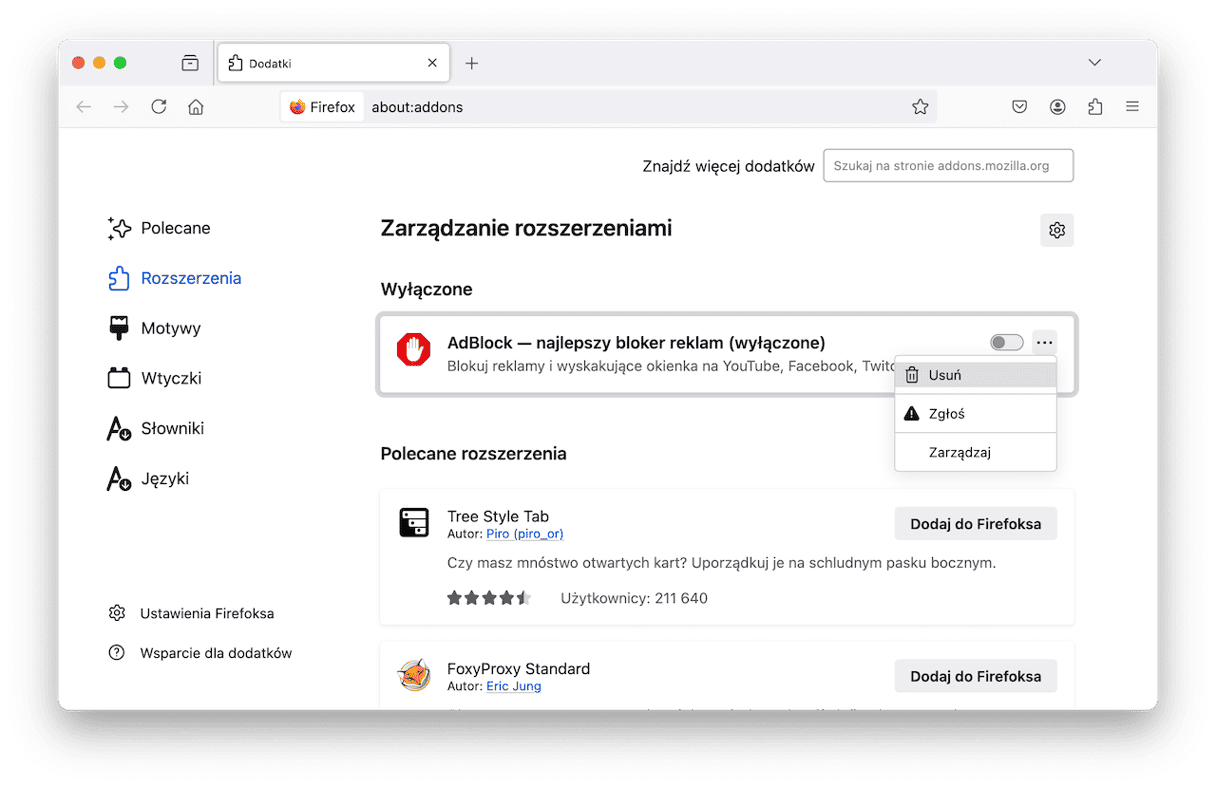Open the Firefox hamburger application menu

1132,107
